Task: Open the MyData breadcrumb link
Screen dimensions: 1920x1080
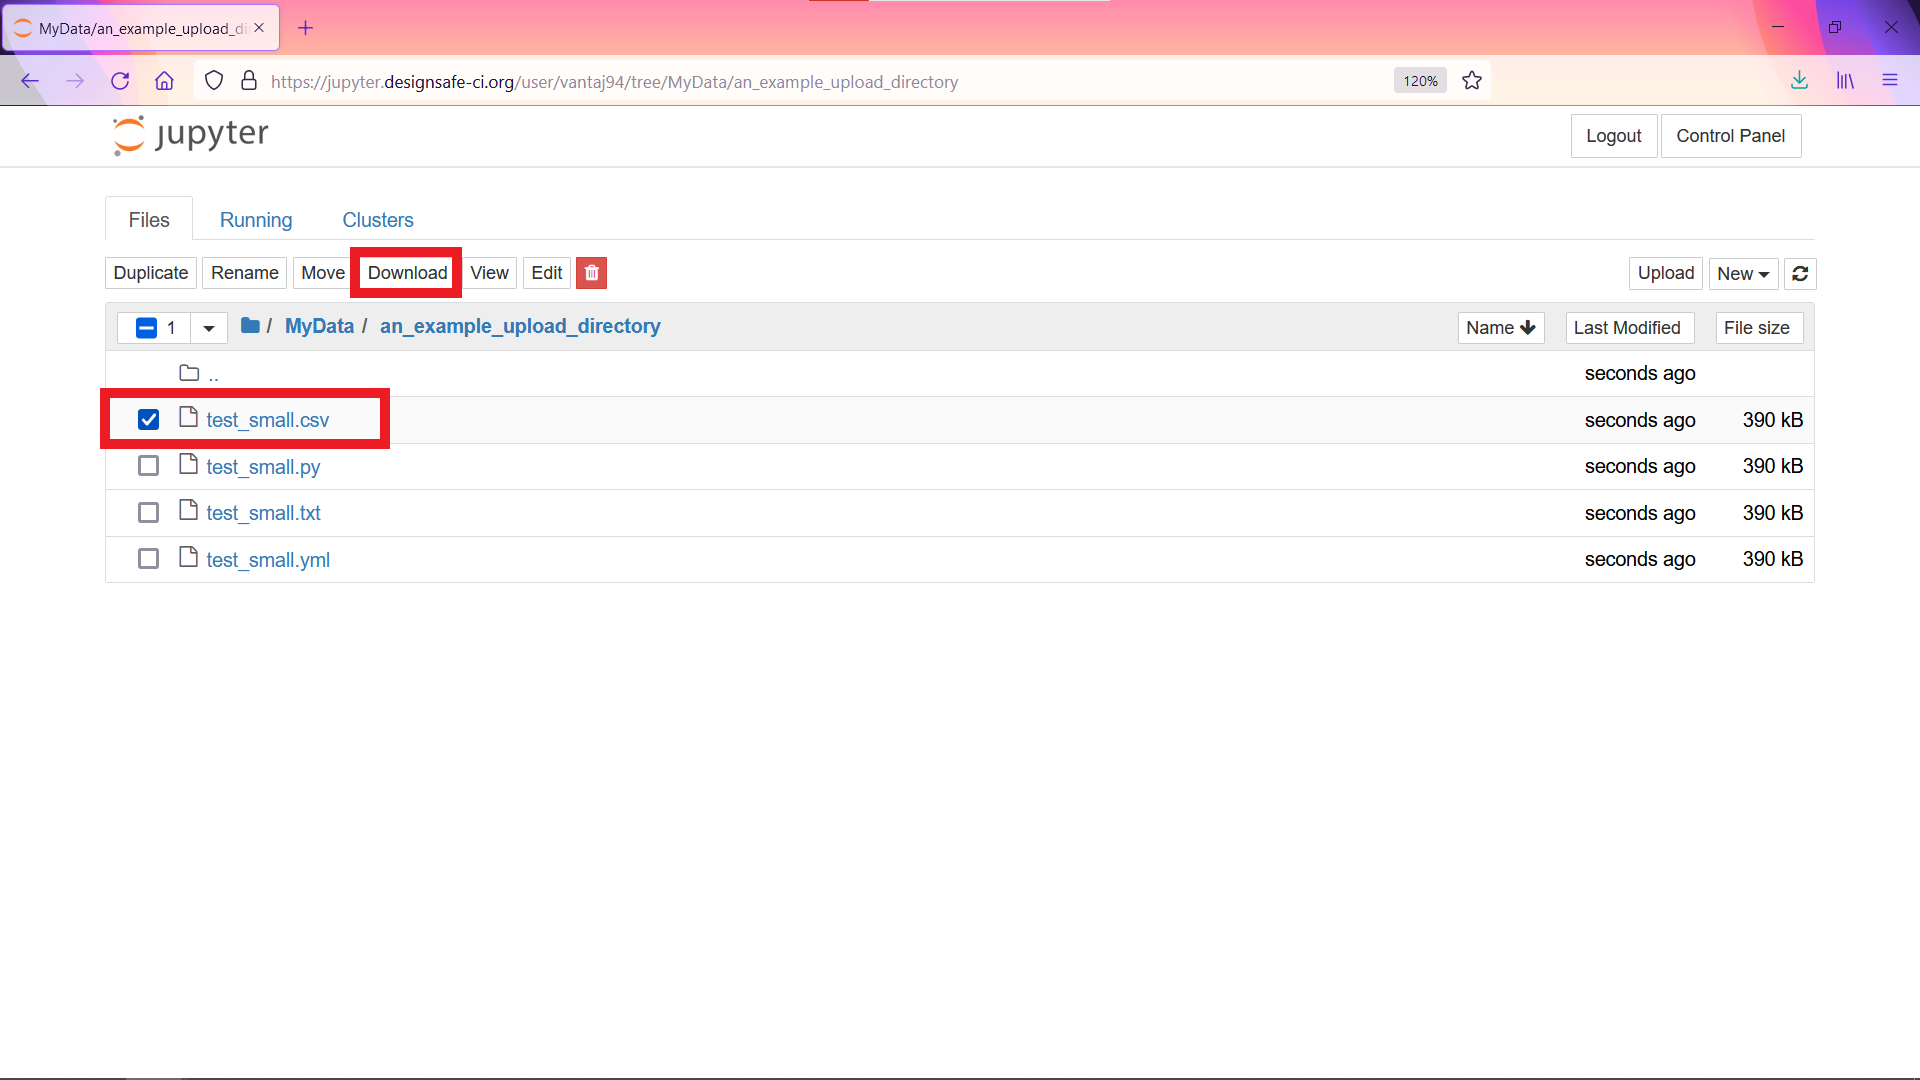Action: (x=319, y=326)
